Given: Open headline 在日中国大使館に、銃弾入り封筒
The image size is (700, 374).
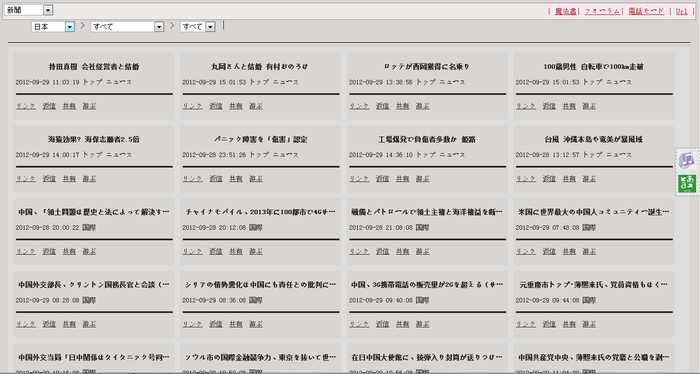Looking at the screenshot, I should tap(427, 357).
